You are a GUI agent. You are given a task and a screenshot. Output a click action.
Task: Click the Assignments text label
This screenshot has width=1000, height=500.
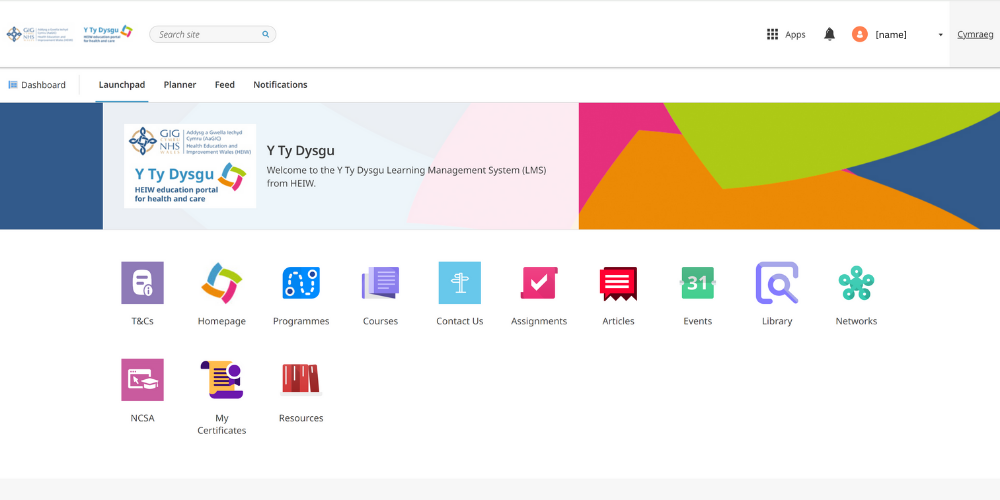[x=539, y=321]
